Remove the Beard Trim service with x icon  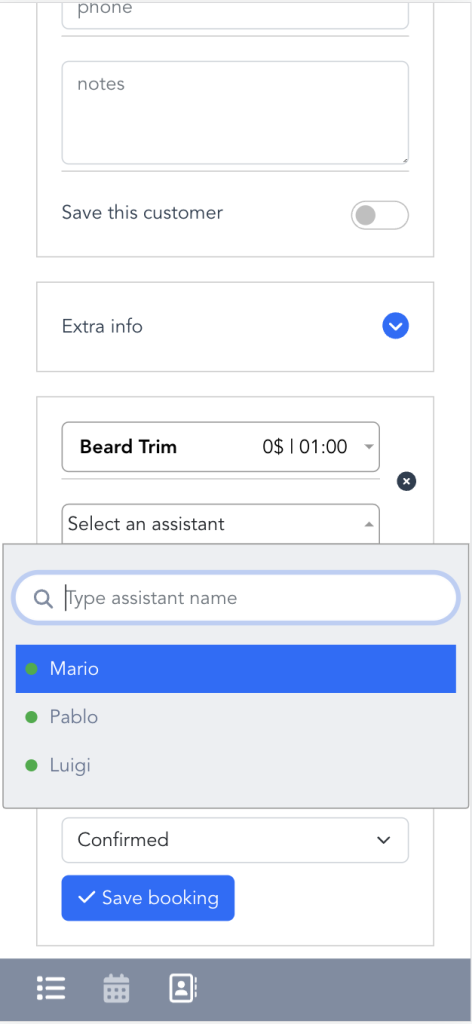coord(406,482)
